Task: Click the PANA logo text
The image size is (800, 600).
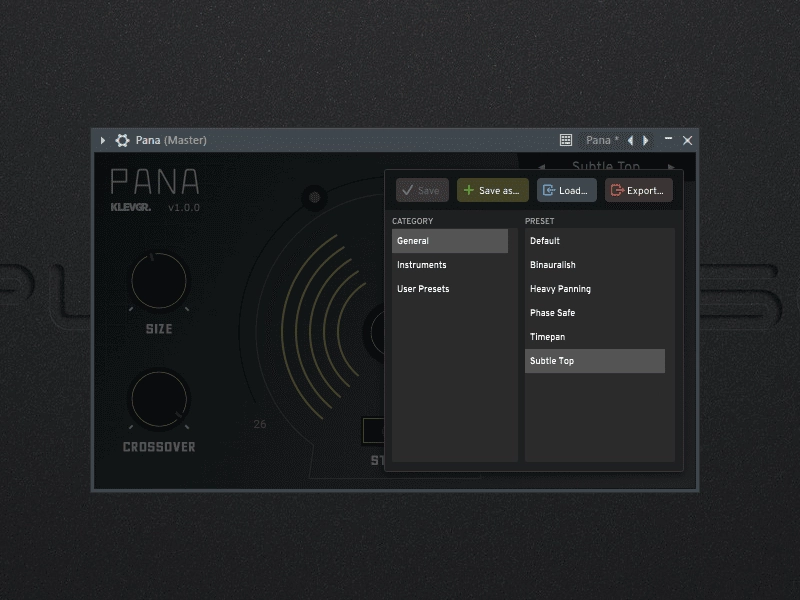Action: click(x=155, y=182)
